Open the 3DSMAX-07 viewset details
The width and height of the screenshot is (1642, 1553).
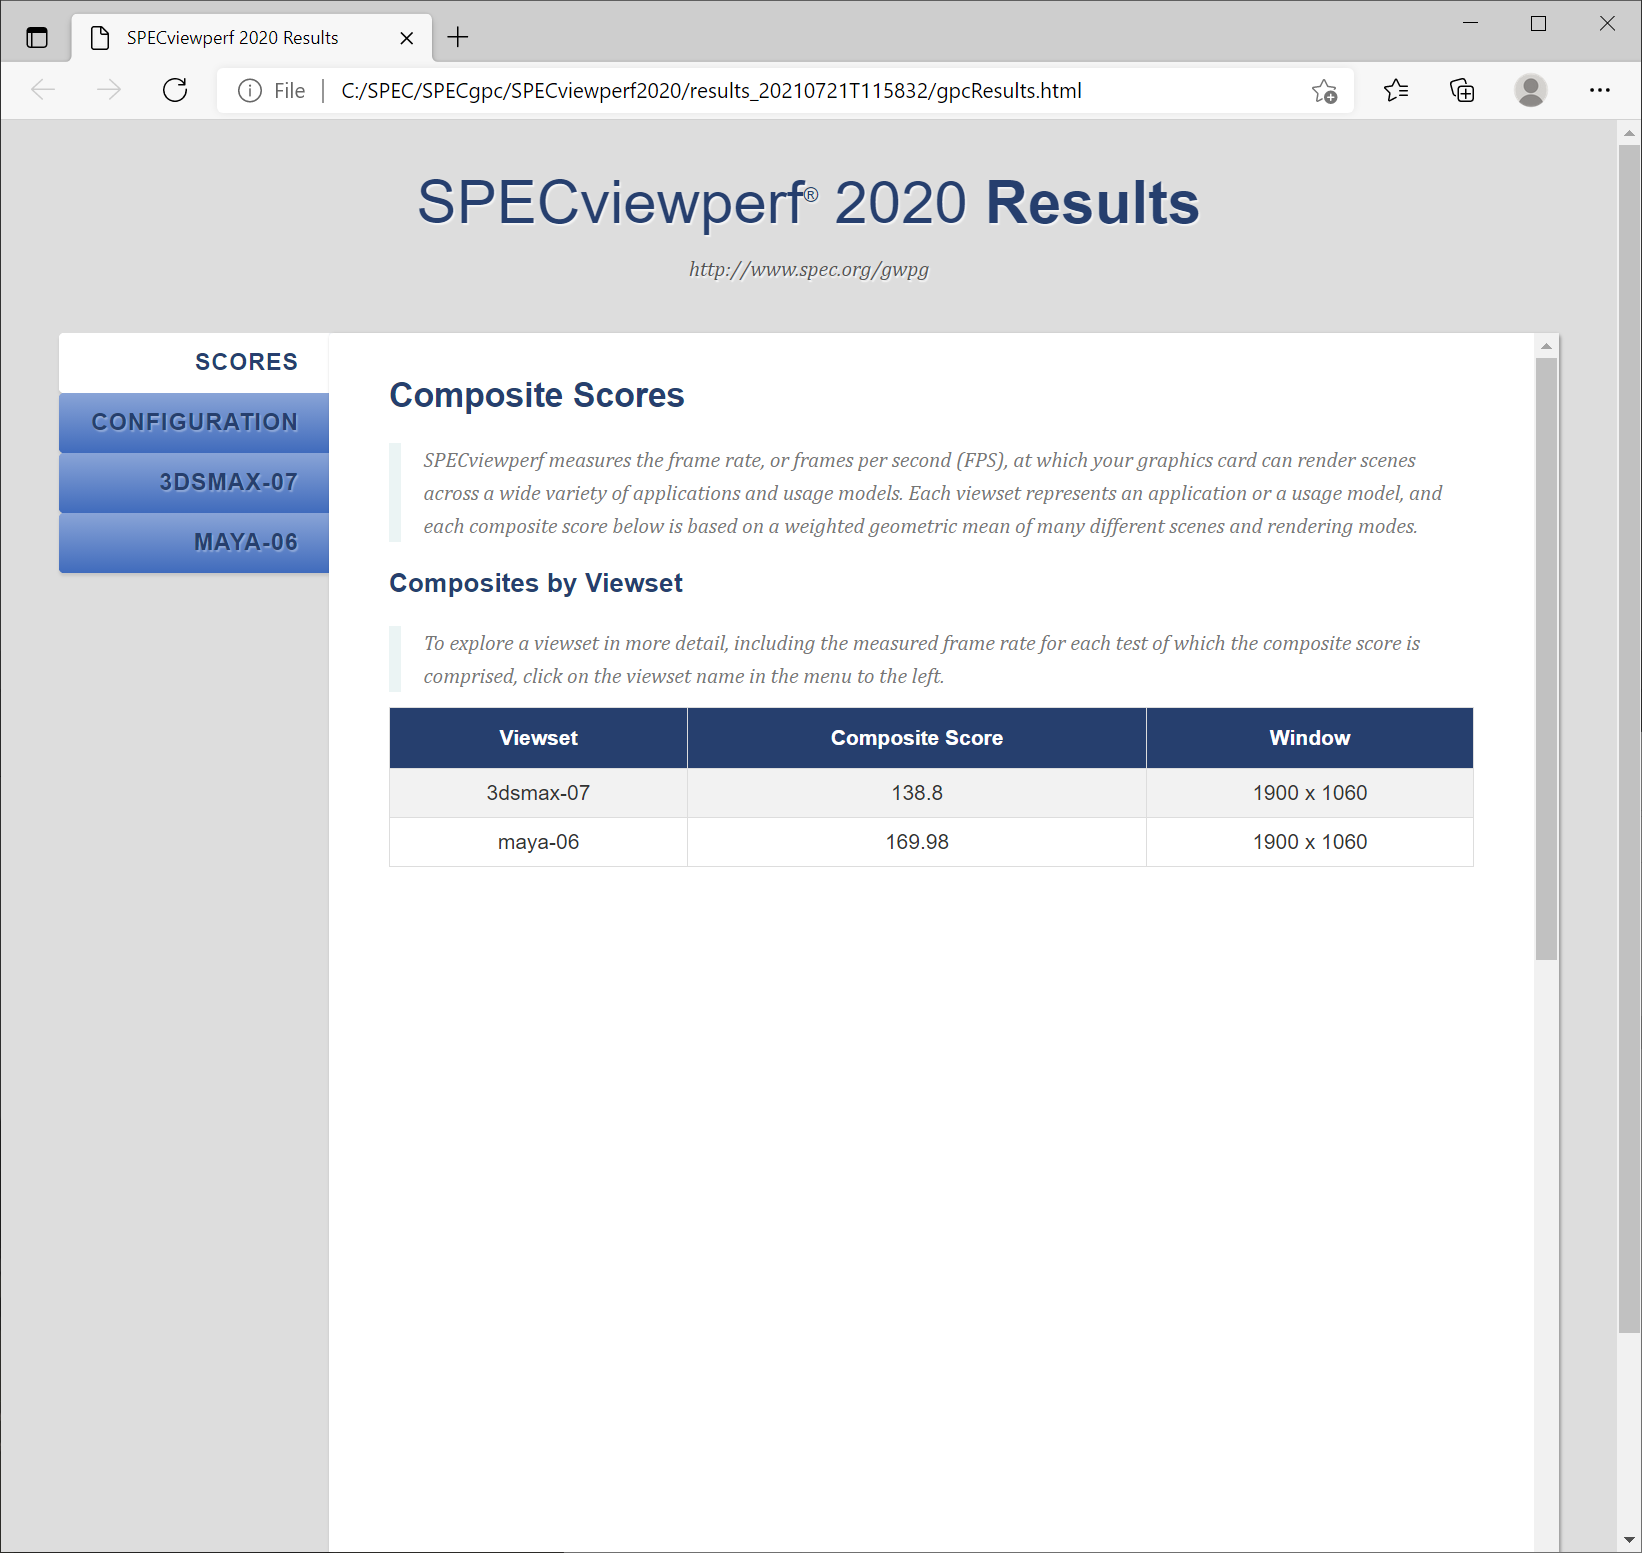194,482
